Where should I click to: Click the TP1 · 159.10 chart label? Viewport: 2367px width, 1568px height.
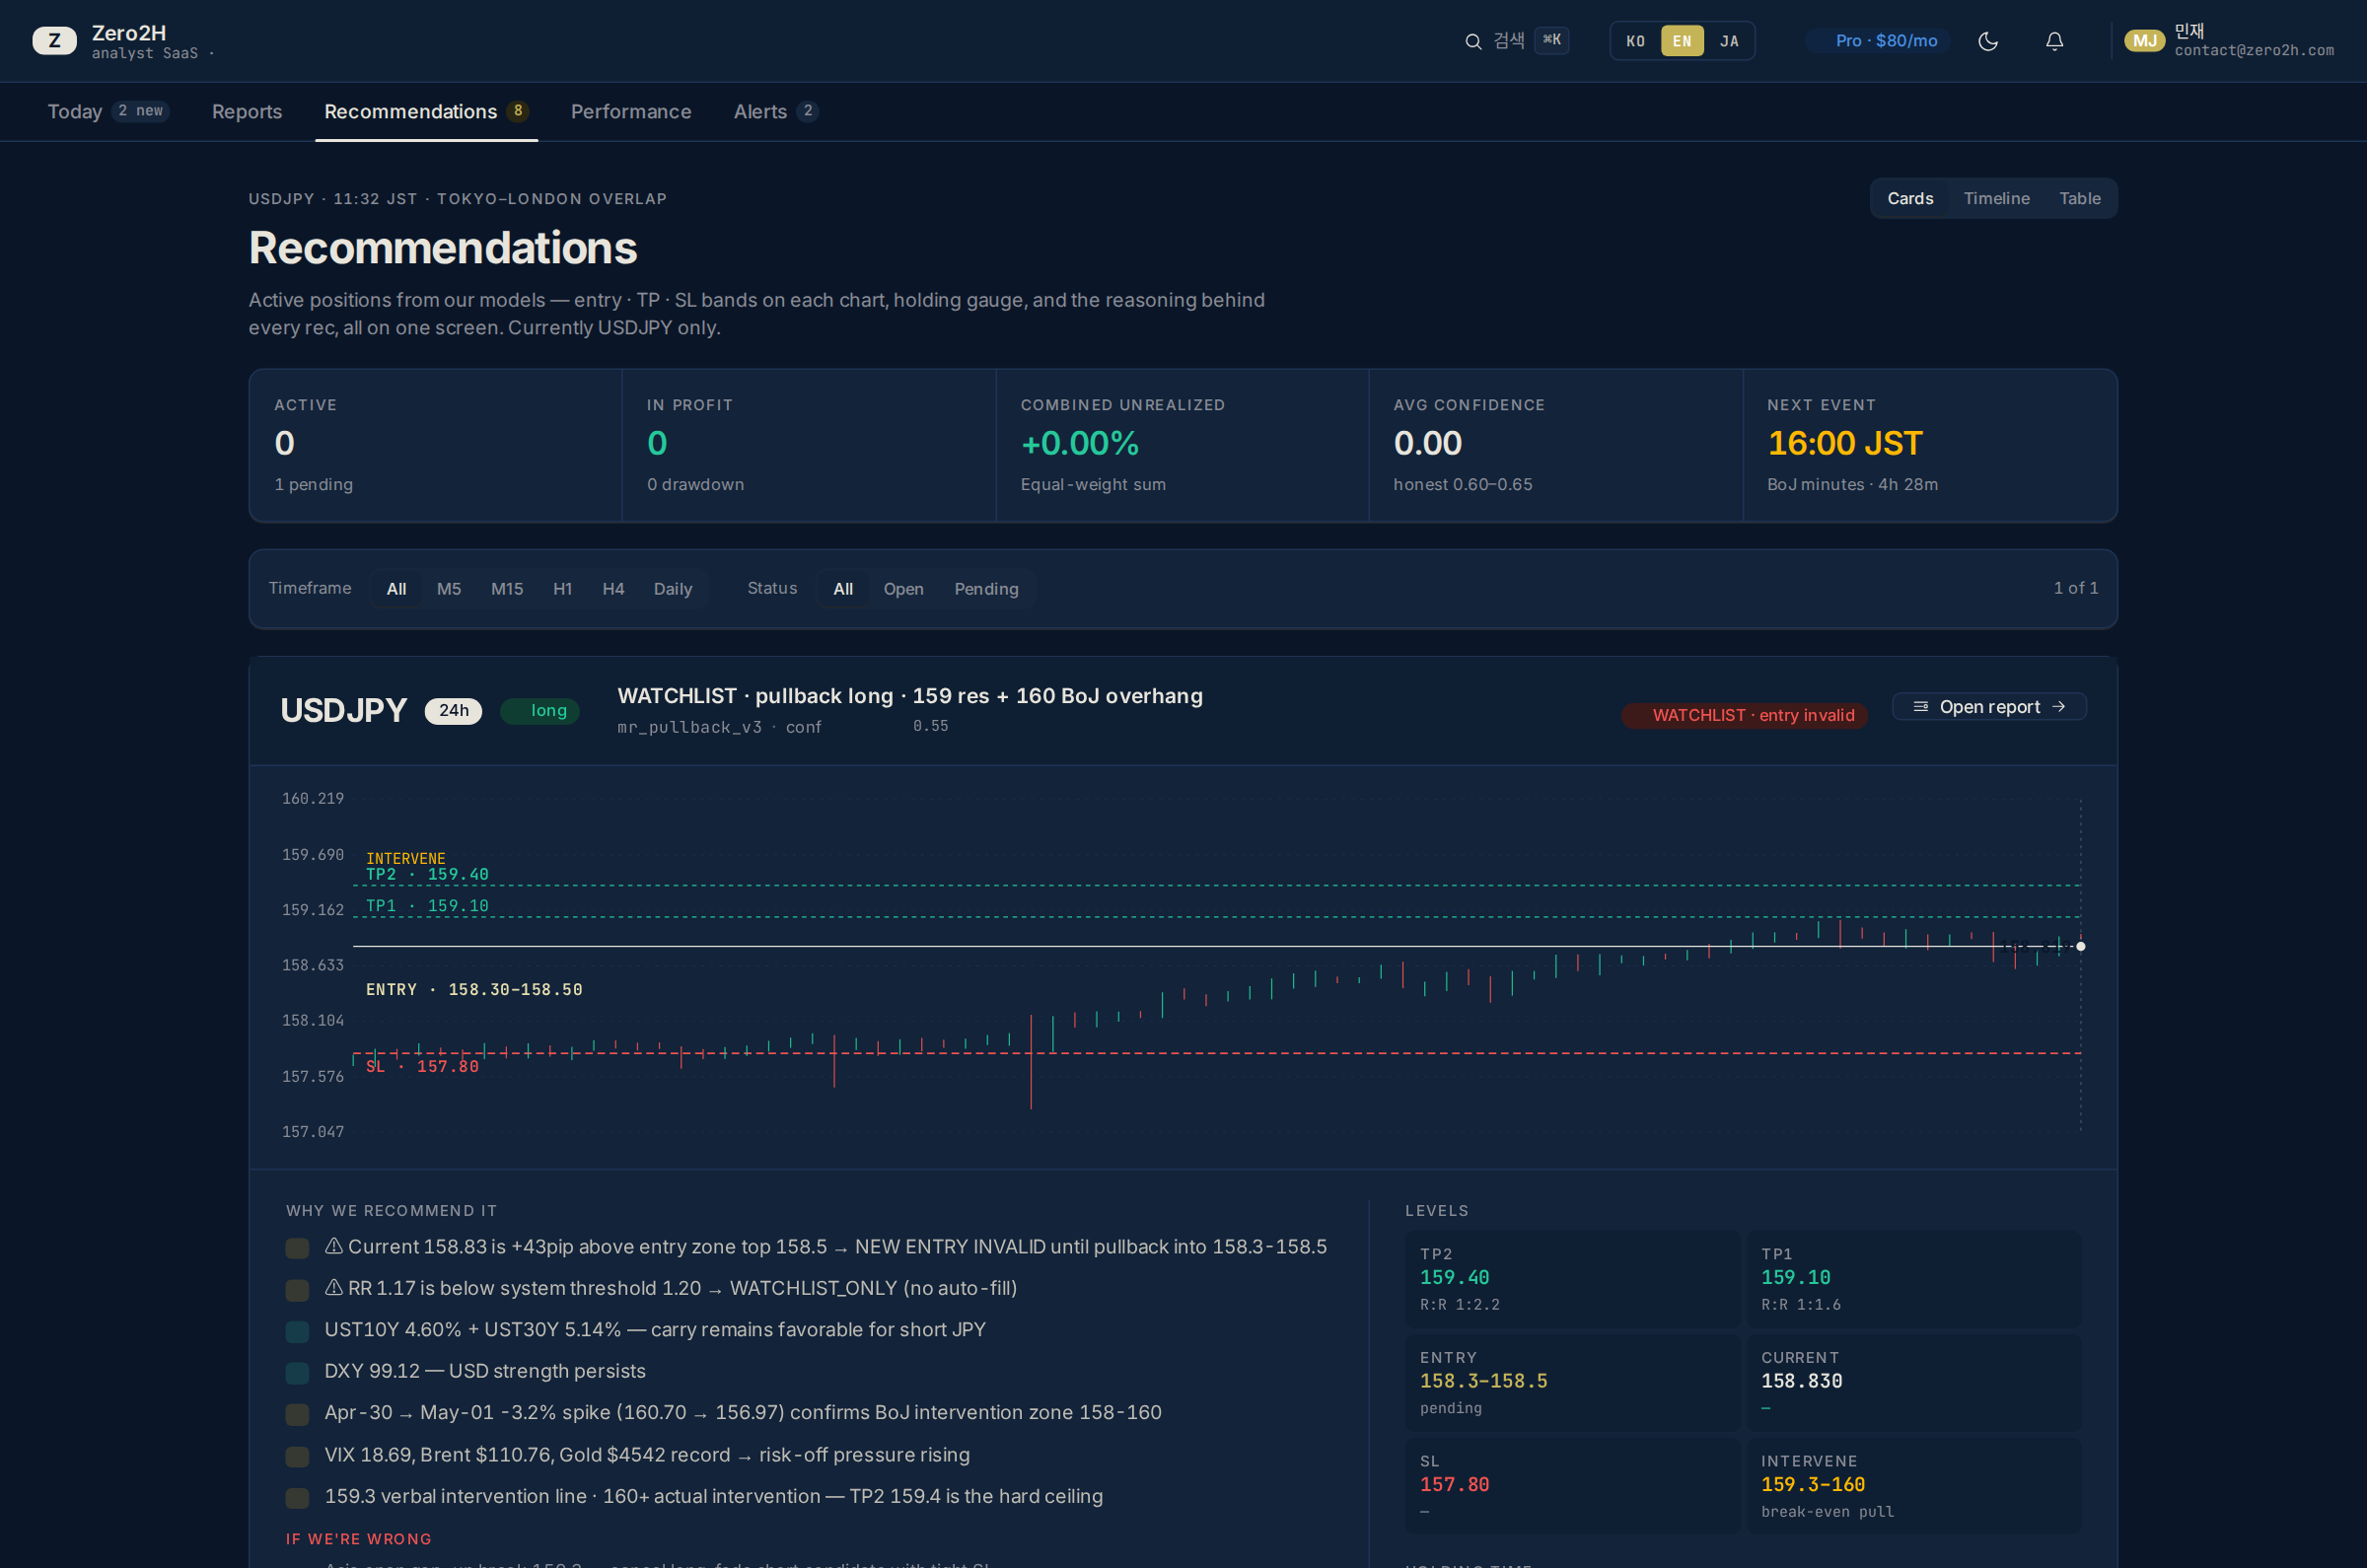pyautogui.click(x=427, y=906)
